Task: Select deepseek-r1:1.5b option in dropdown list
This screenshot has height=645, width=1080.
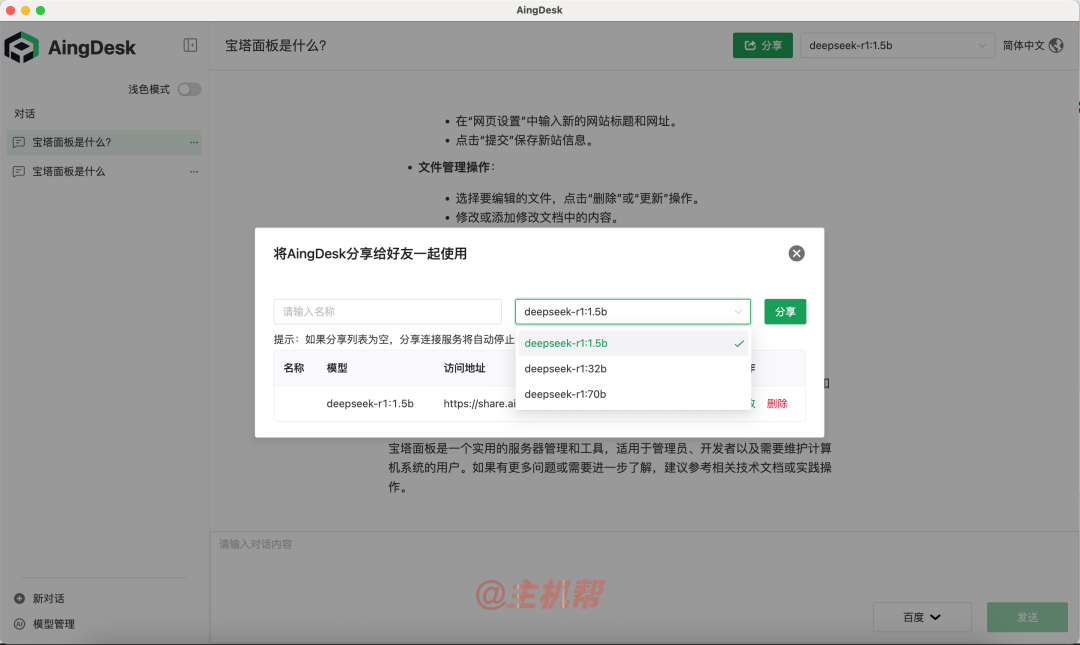Action: tap(633, 343)
